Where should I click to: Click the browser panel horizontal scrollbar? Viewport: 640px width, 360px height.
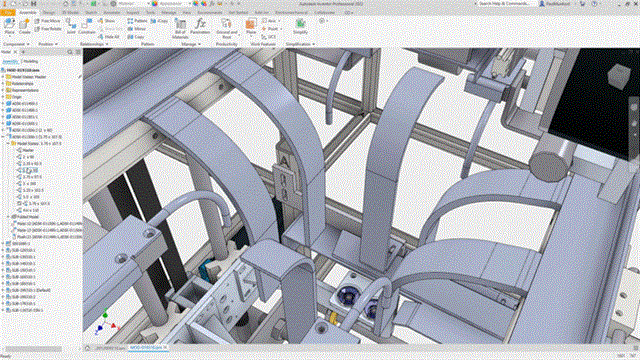(x=33, y=349)
